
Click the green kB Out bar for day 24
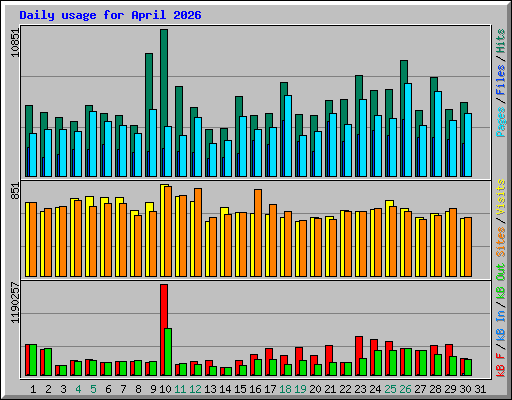[x=378, y=363]
